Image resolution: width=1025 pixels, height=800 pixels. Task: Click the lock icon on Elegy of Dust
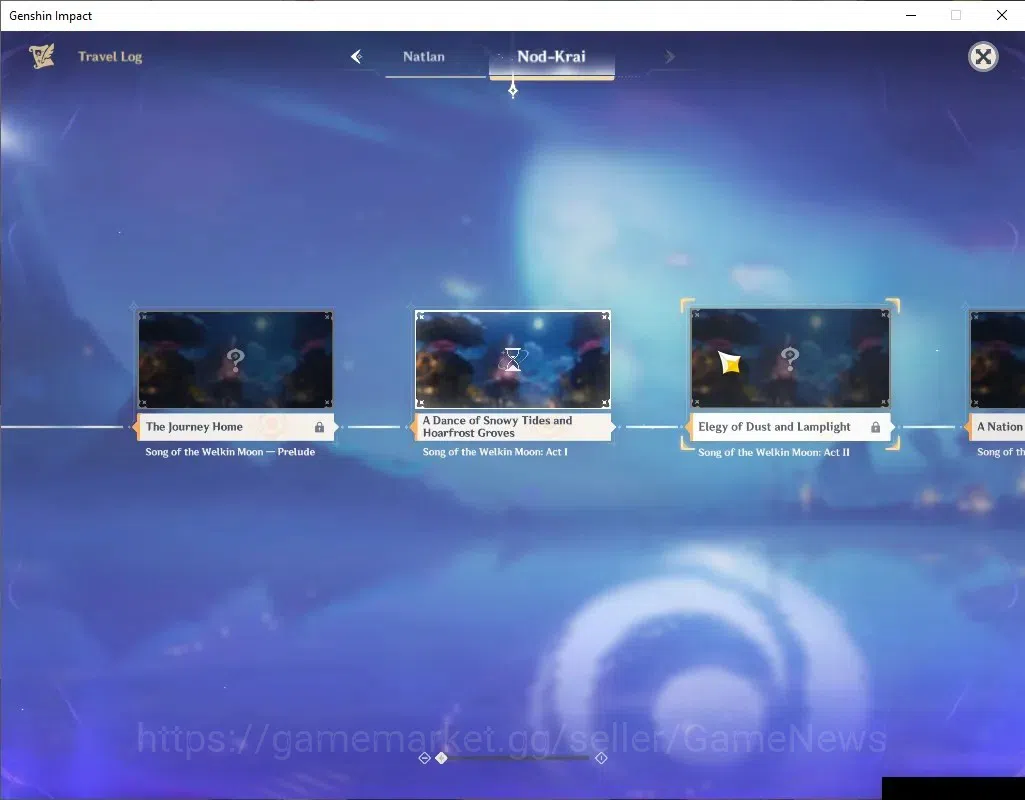[875, 427]
